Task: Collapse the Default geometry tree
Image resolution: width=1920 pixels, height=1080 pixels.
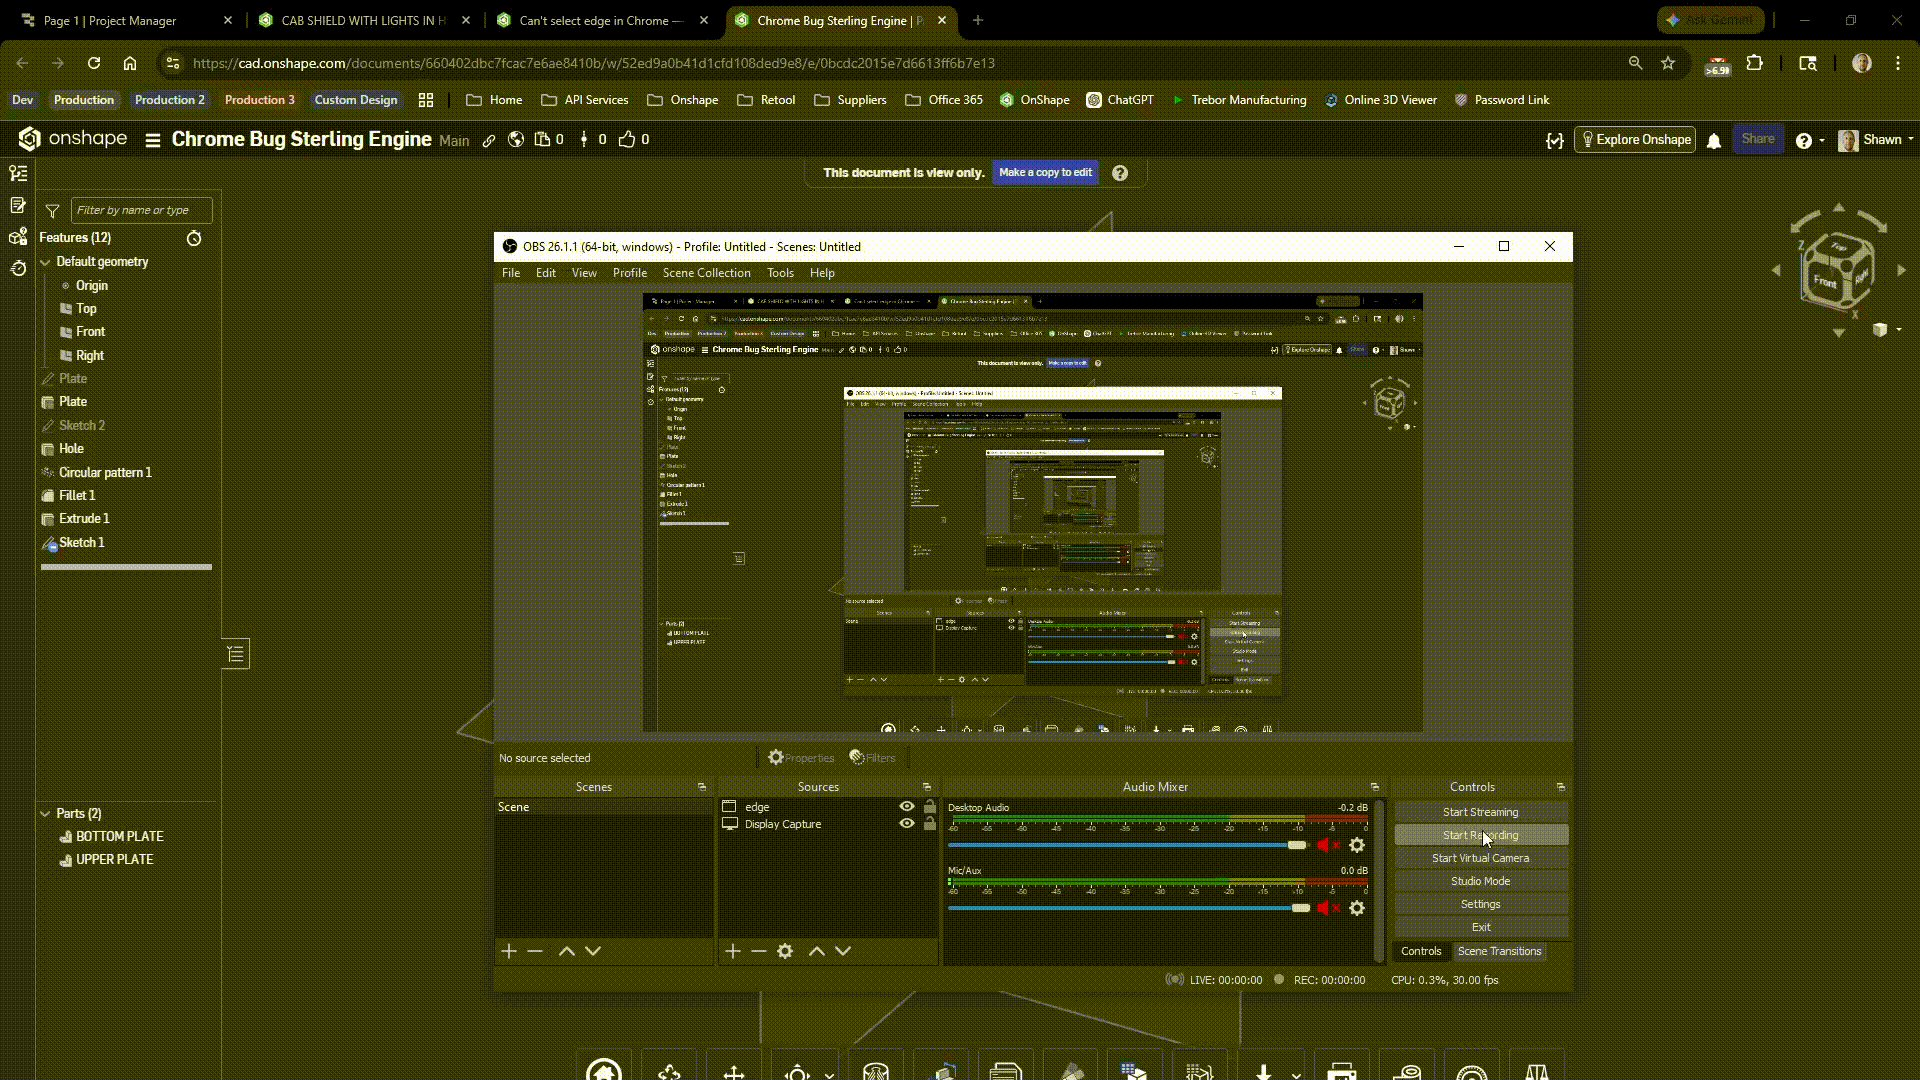Action: point(45,262)
